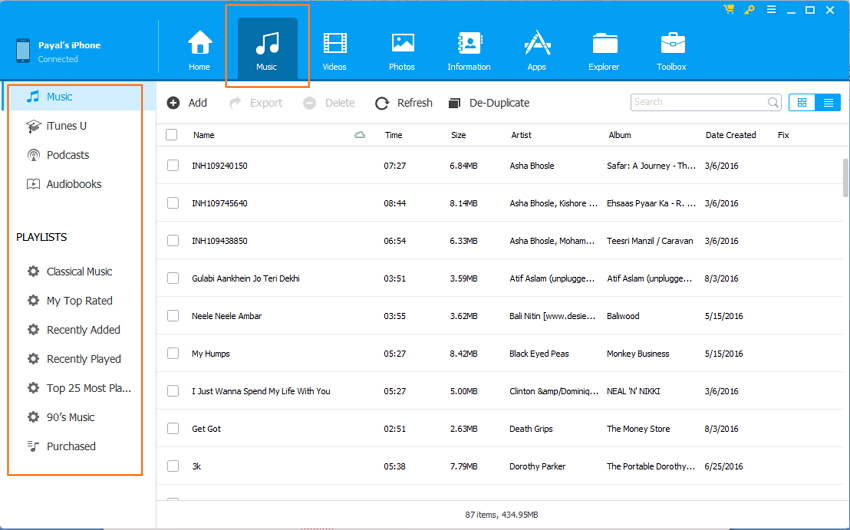Viewport: 850px width, 530px height.
Task: Click the Add button
Action: coord(187,103)
